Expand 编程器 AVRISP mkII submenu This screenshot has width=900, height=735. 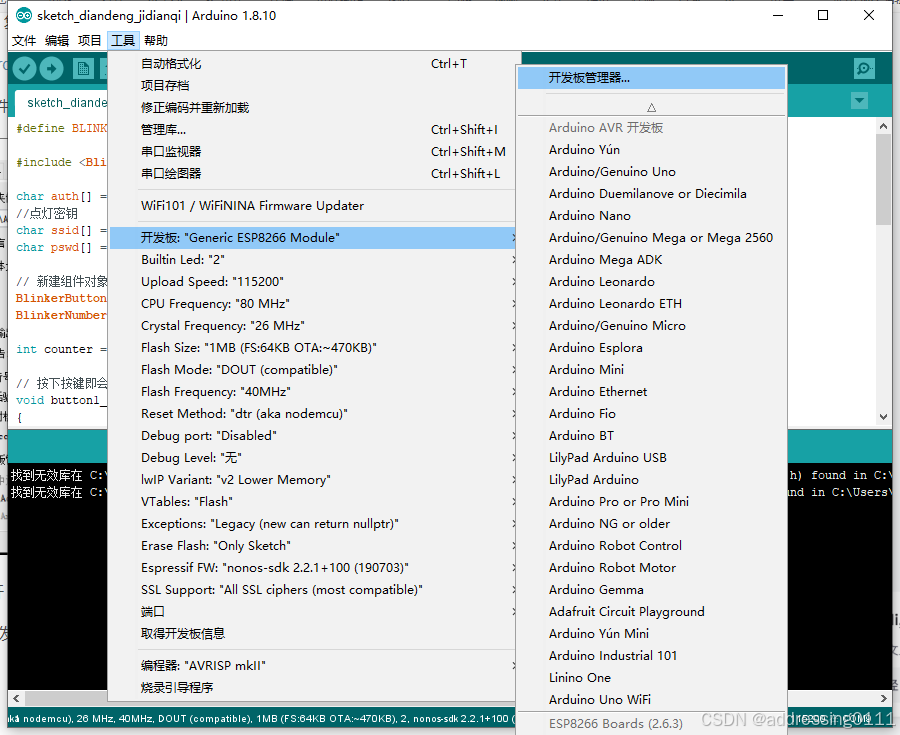click(312, 666)
